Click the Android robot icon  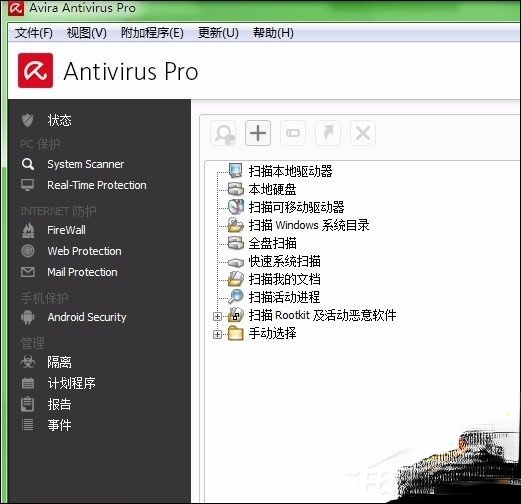28,317
